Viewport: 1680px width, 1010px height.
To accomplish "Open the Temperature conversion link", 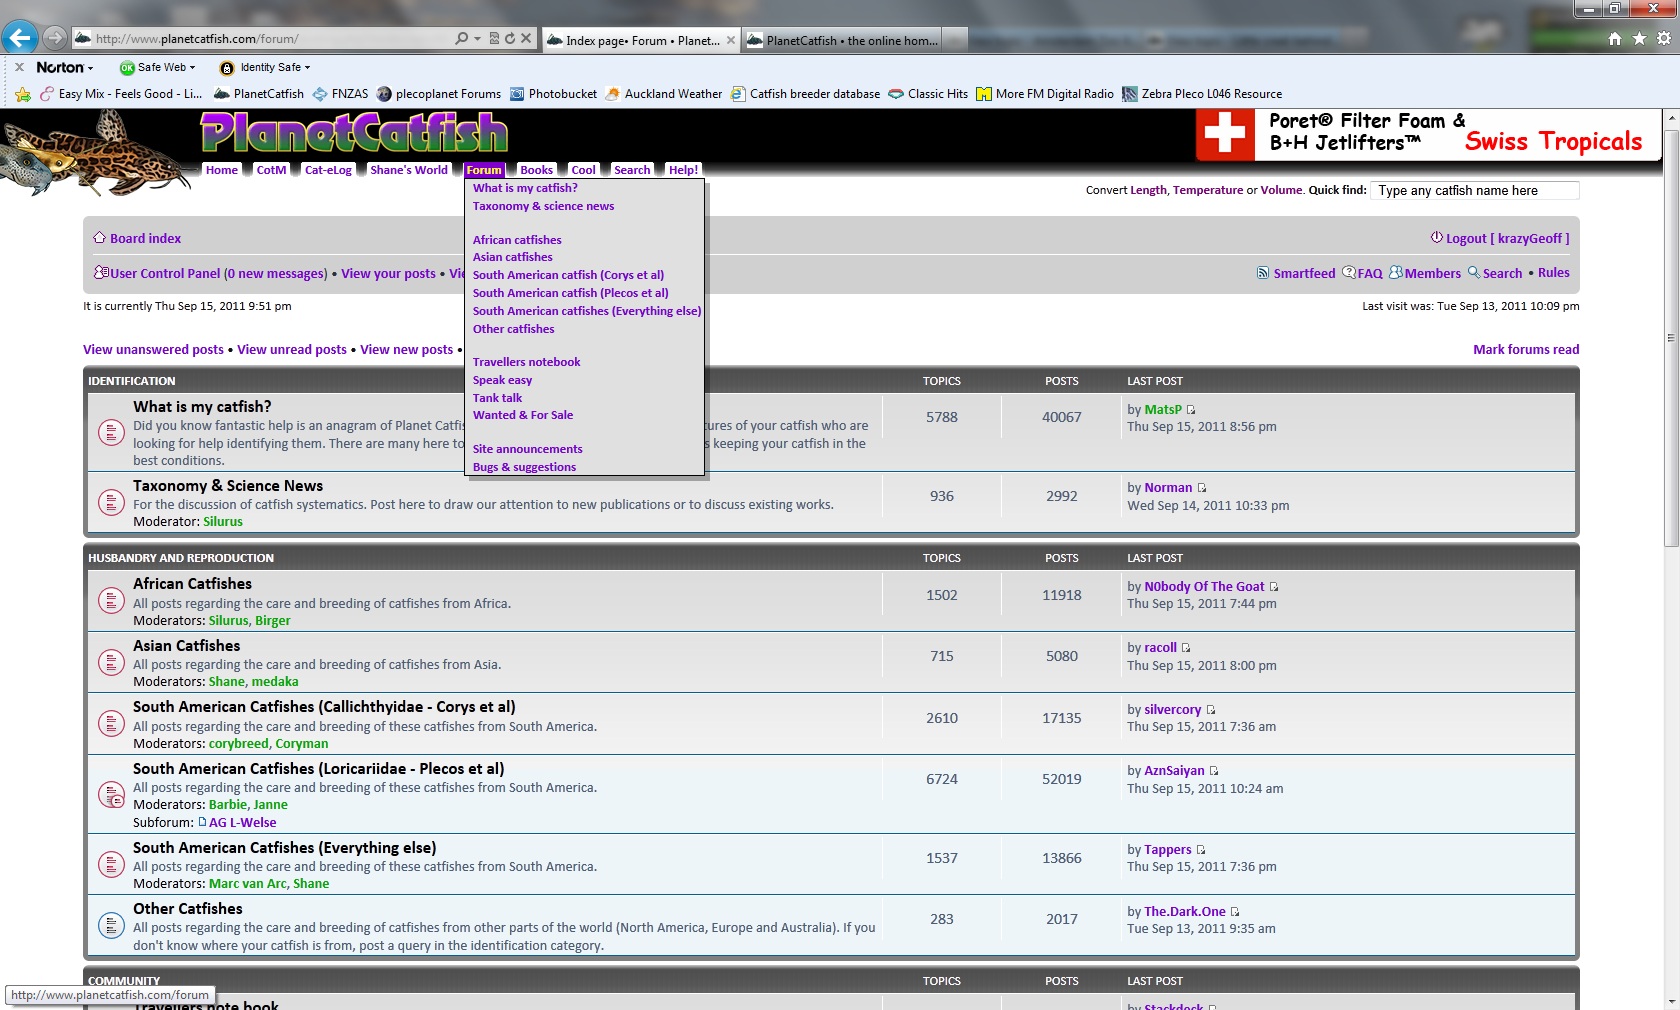I will coord(1208,190).
